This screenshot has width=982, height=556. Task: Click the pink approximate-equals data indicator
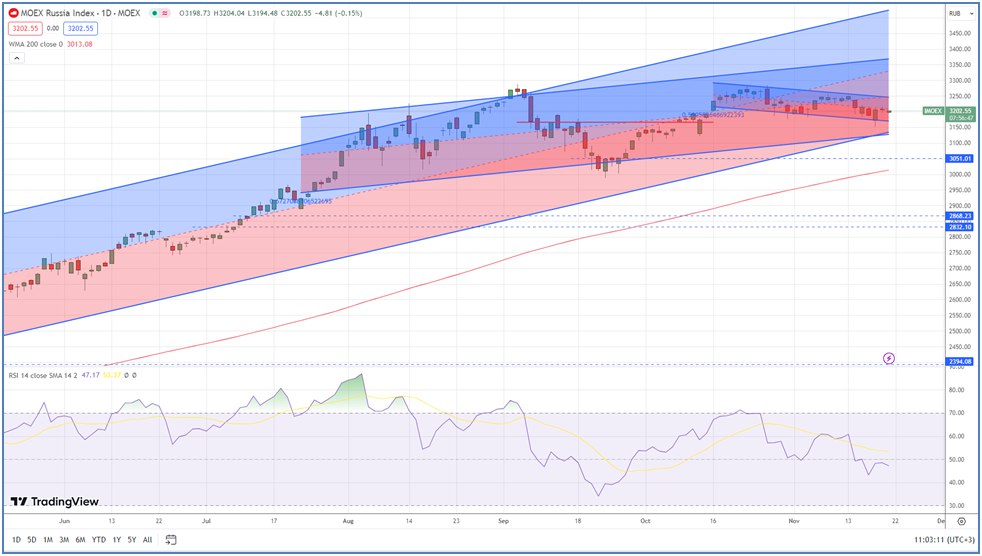(165, 13)
